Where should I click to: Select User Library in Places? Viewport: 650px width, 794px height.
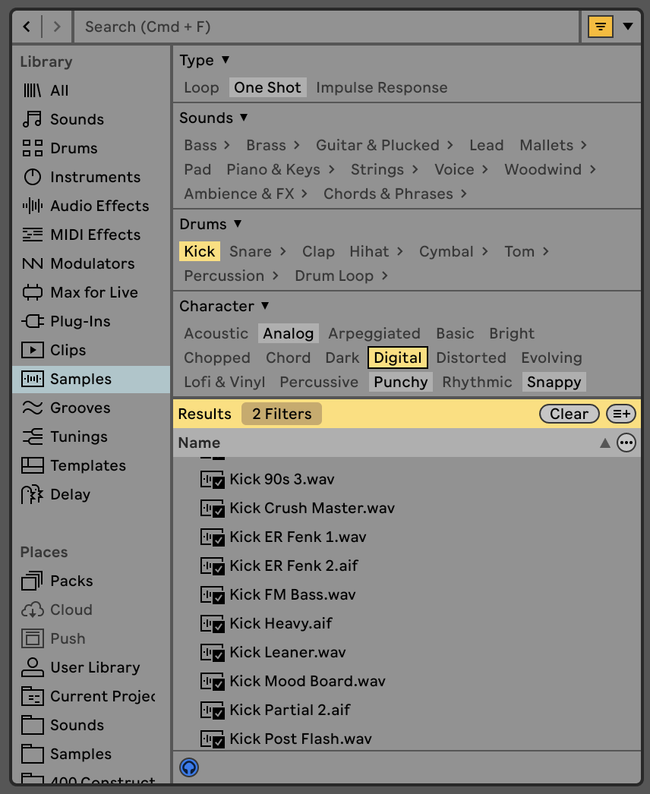[x=94, y=668]
